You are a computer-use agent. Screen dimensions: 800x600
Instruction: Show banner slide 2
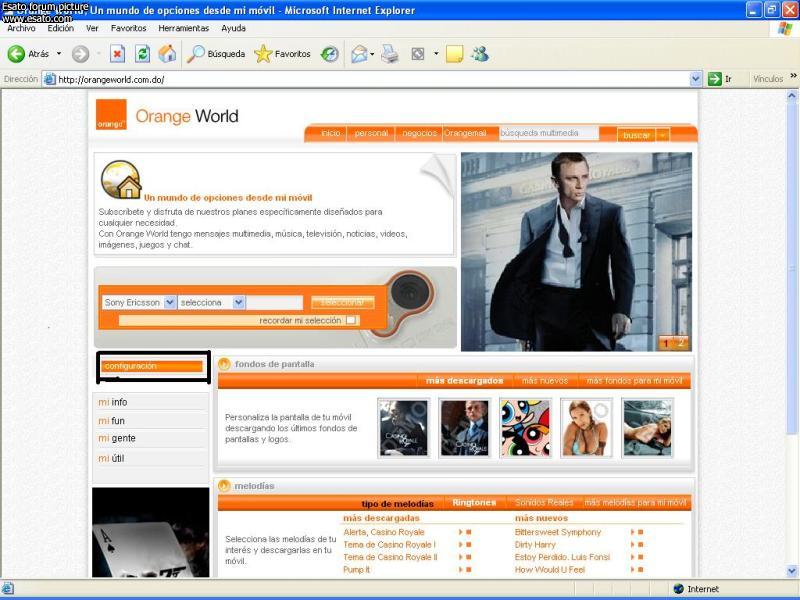pyautogui.click(x=681, y=343)
